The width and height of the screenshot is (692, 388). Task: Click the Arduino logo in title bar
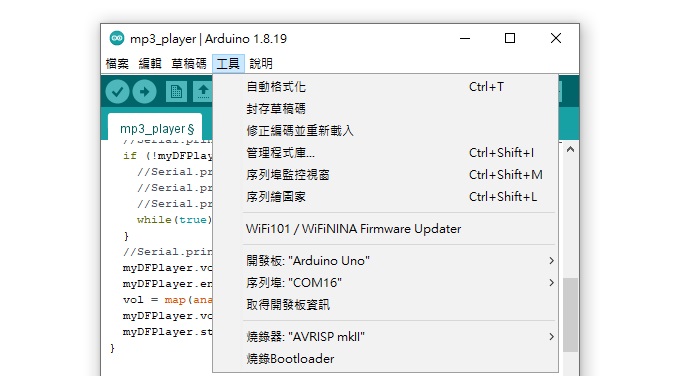[x=117, y=38]
